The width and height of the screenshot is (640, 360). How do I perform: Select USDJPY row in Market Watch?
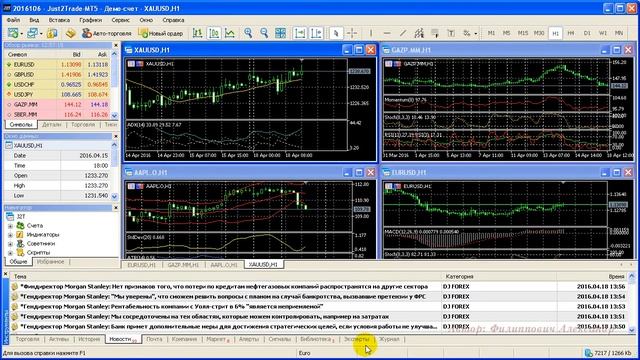pyautogui.click(x=57, y=94)
